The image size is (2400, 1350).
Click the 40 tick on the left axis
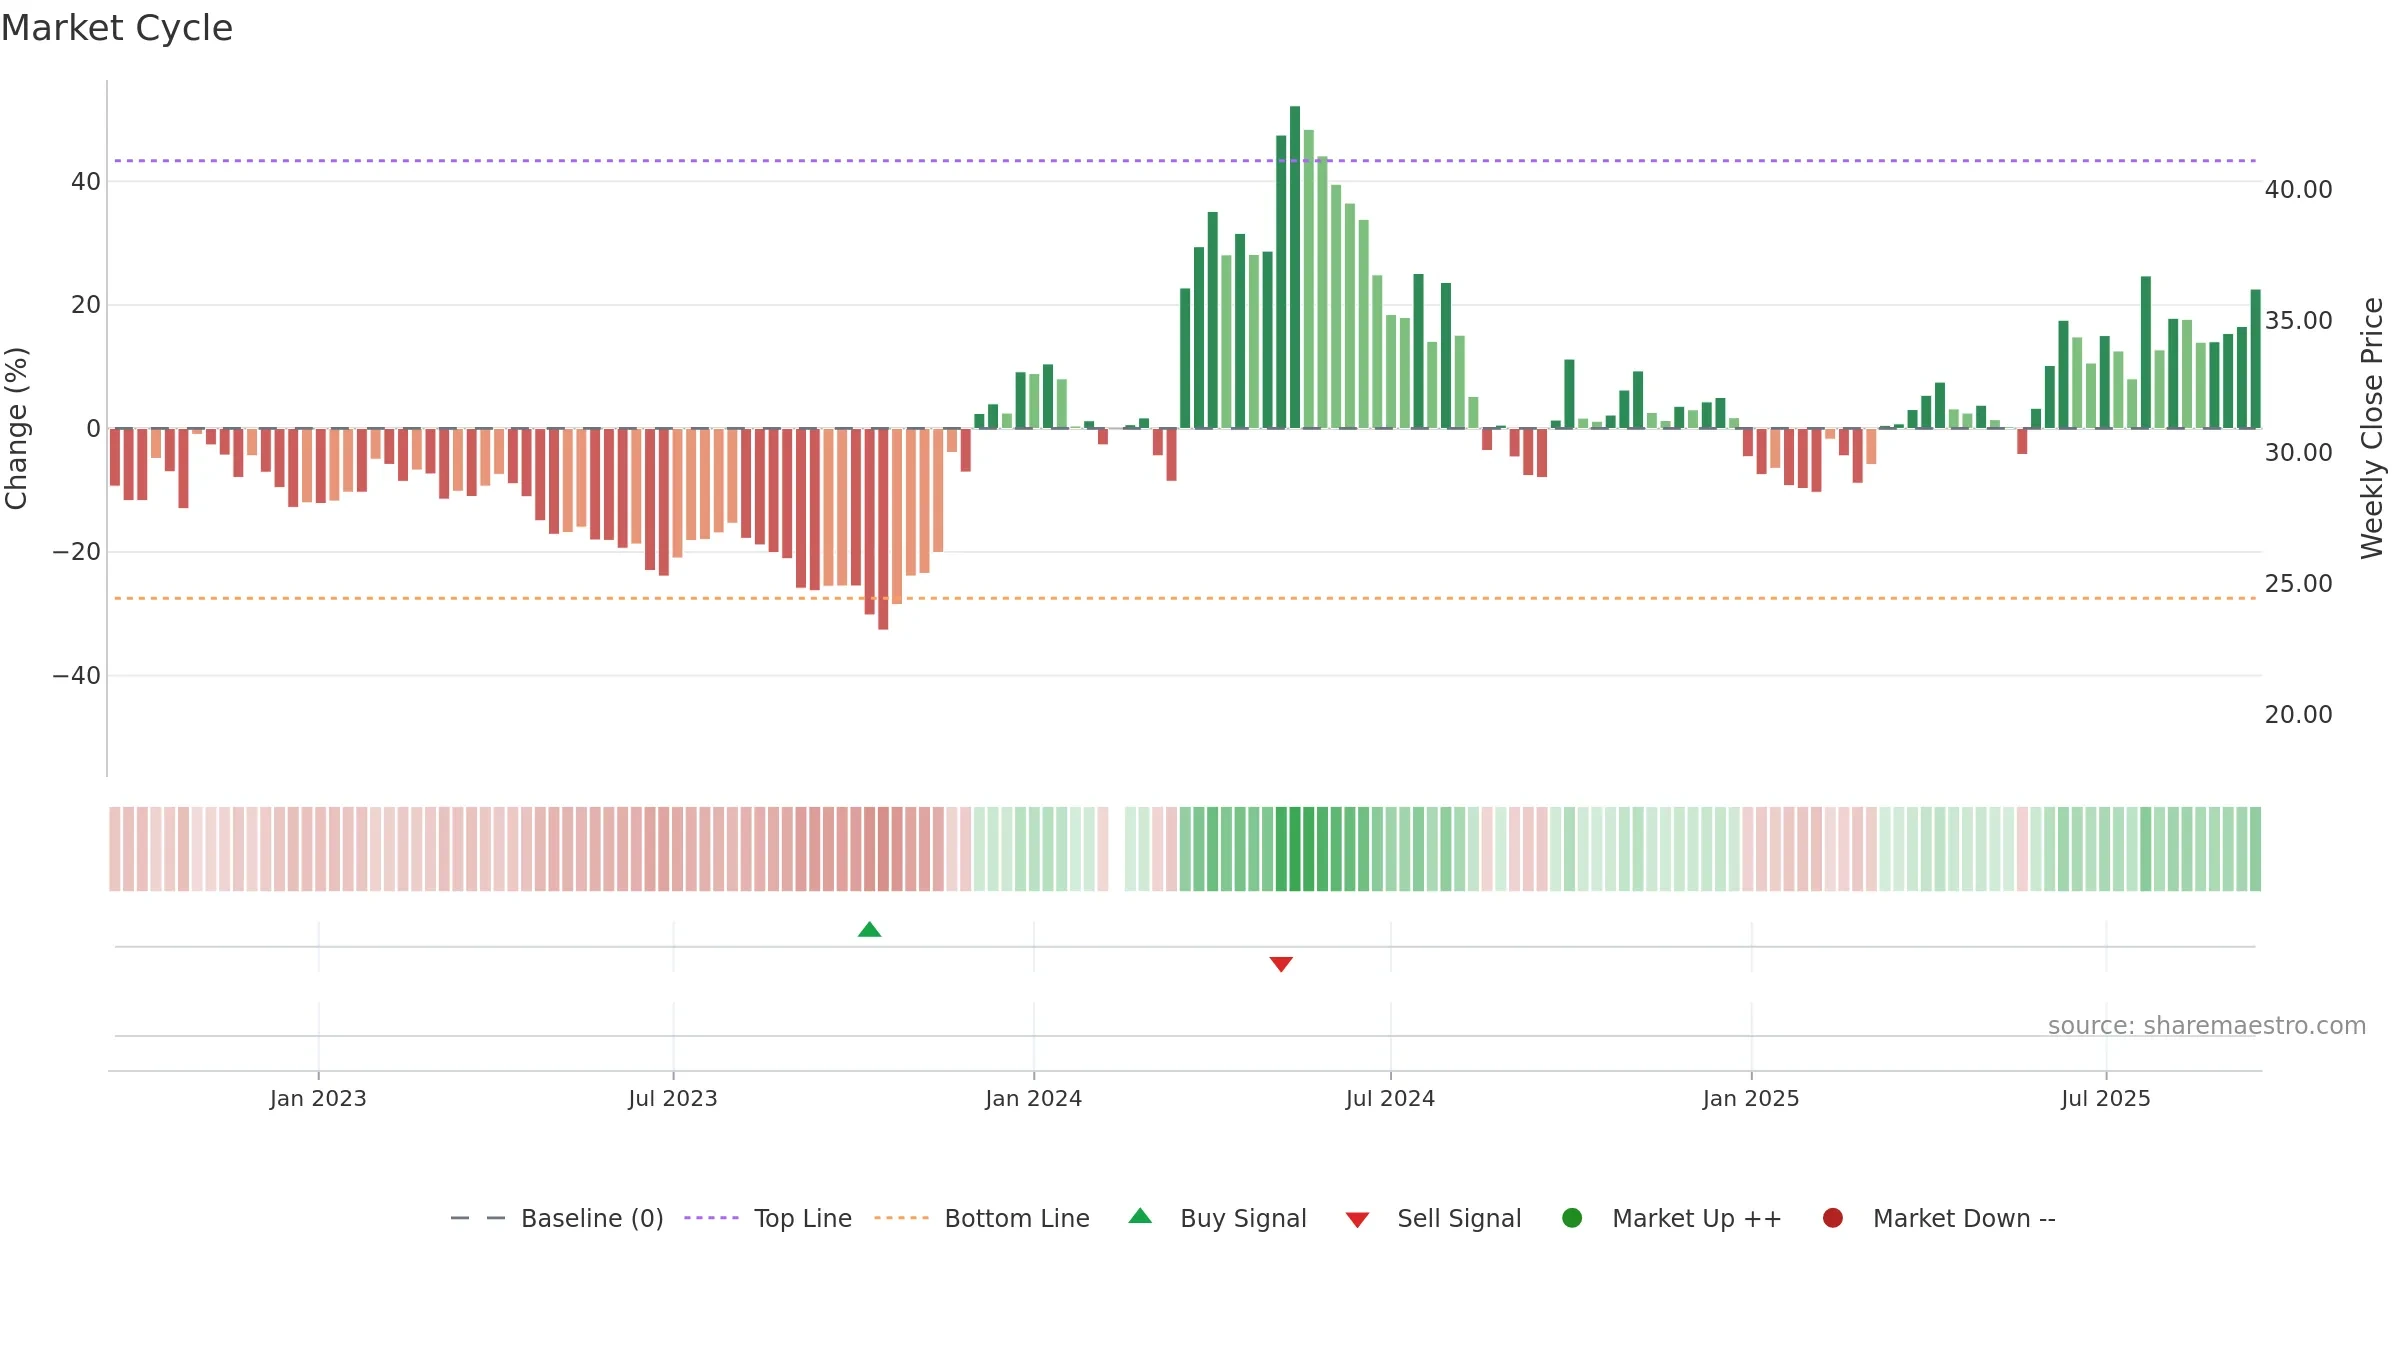click(x=86, y=181)
